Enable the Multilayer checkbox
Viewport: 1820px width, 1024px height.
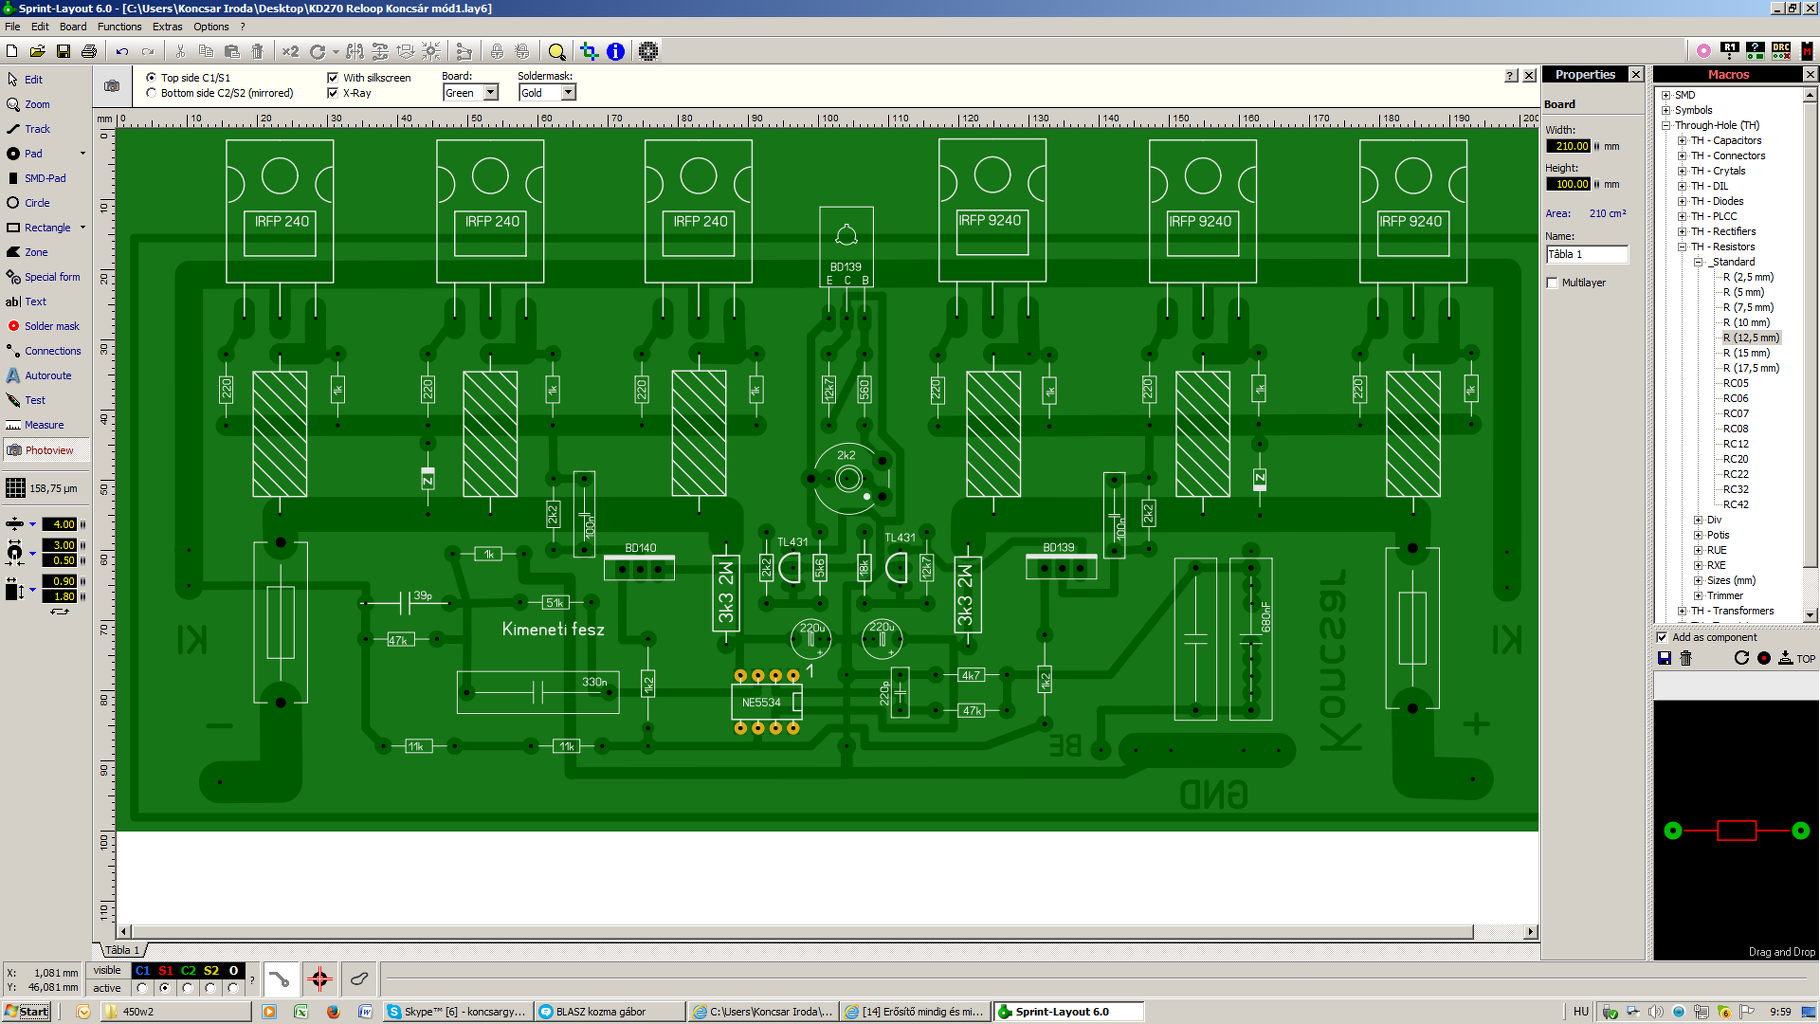point(1552,283)
